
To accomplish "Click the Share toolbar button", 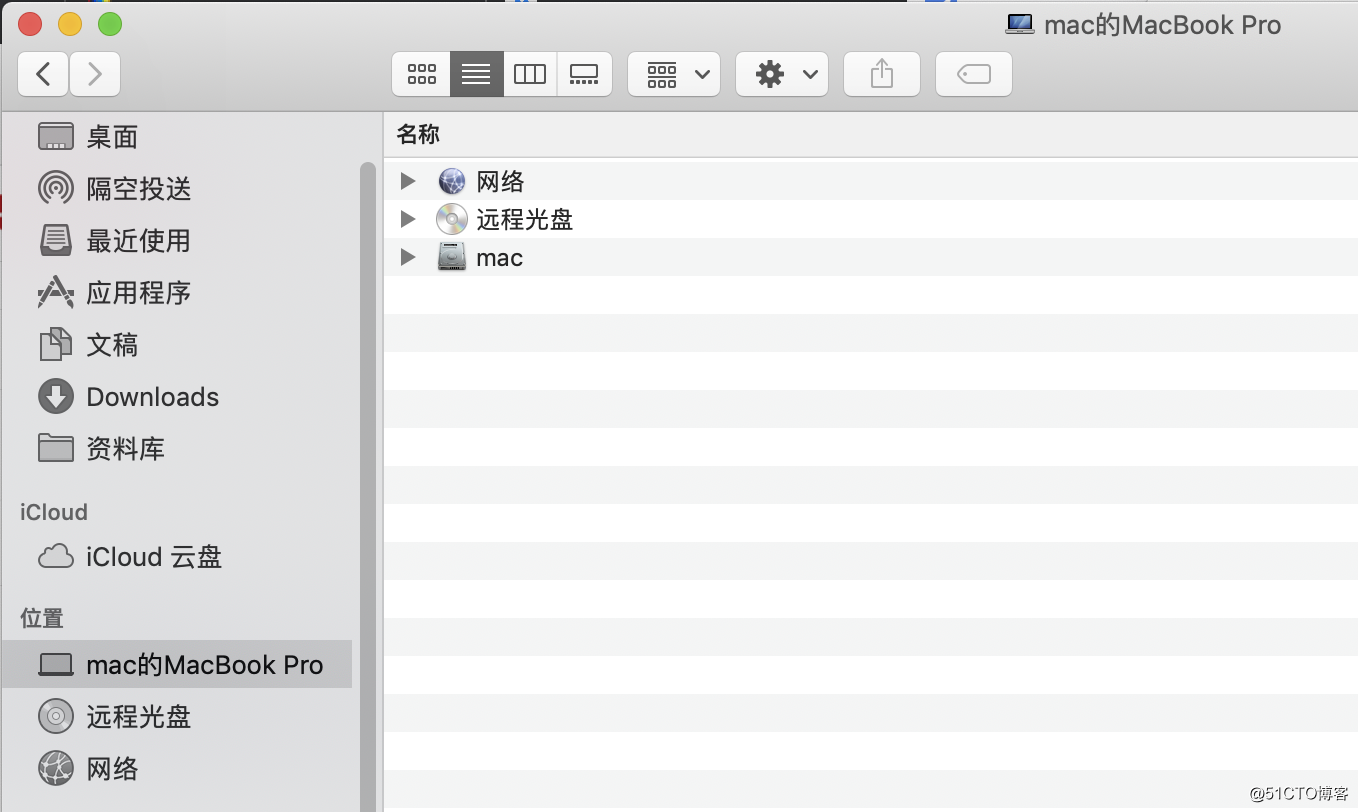I will [882, 74].
